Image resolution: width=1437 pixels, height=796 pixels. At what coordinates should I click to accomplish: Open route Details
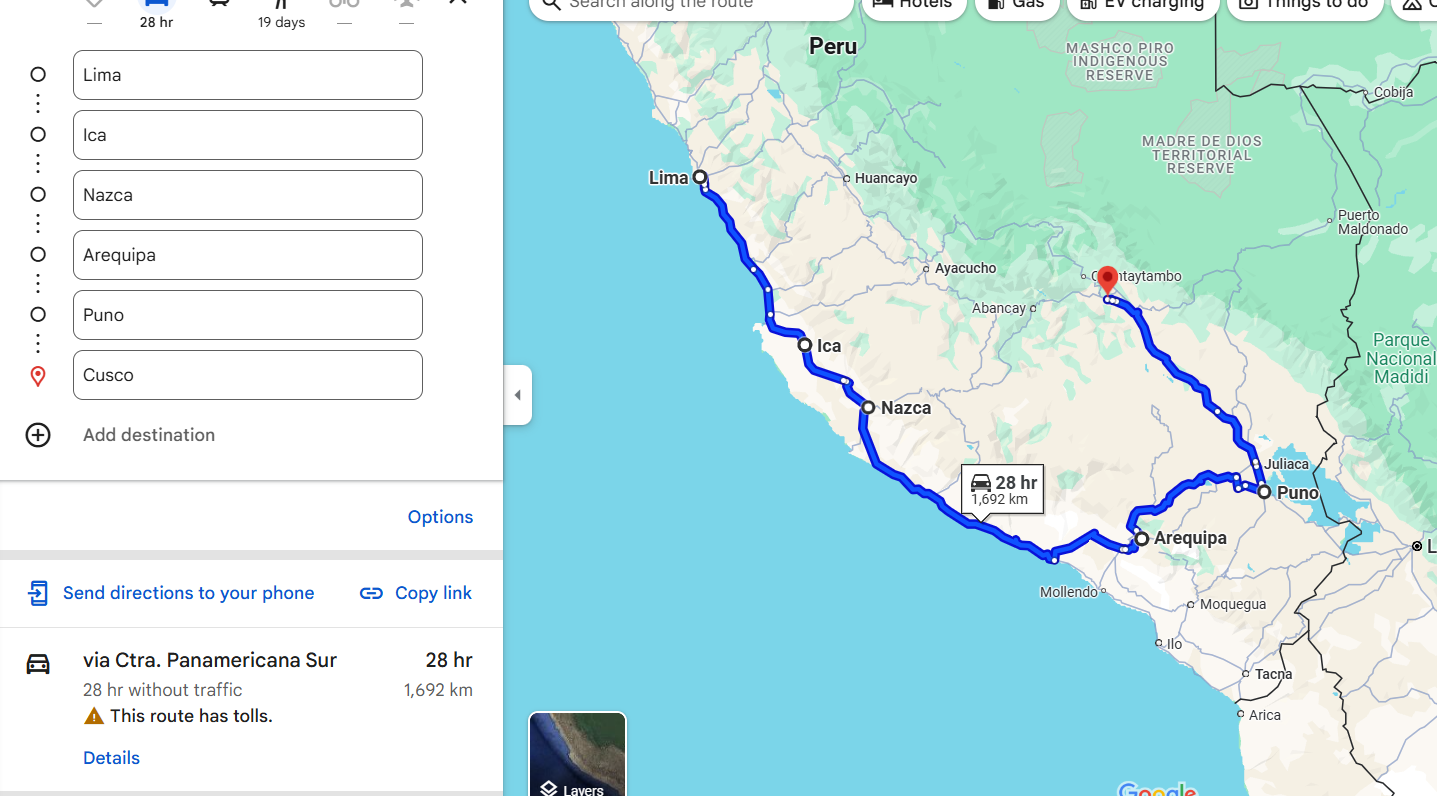pyautogui.click(x=111, y=758)
